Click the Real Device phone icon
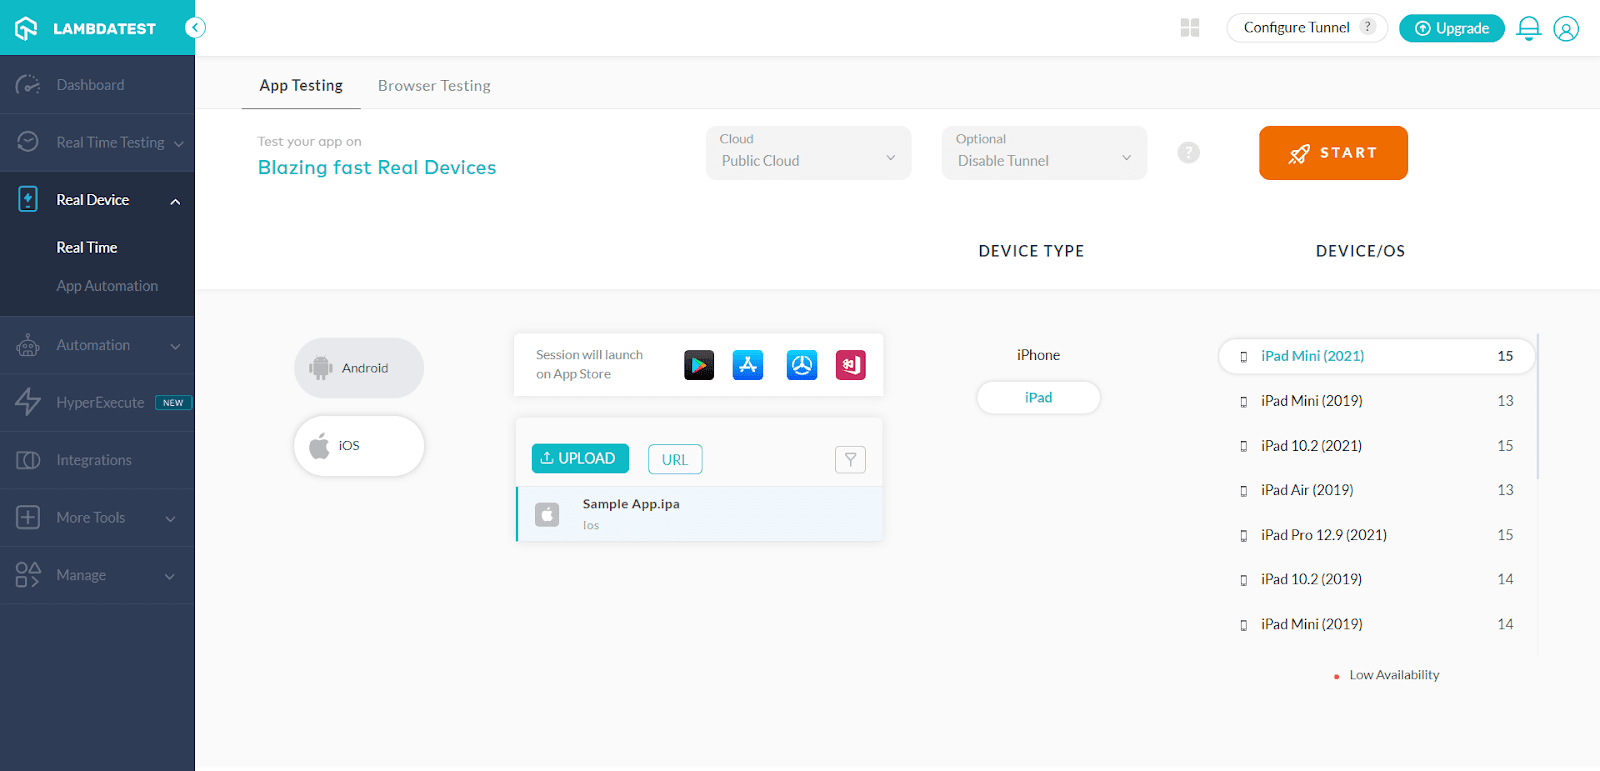Viewport: 1600px width, 771px height. (28, 199)
